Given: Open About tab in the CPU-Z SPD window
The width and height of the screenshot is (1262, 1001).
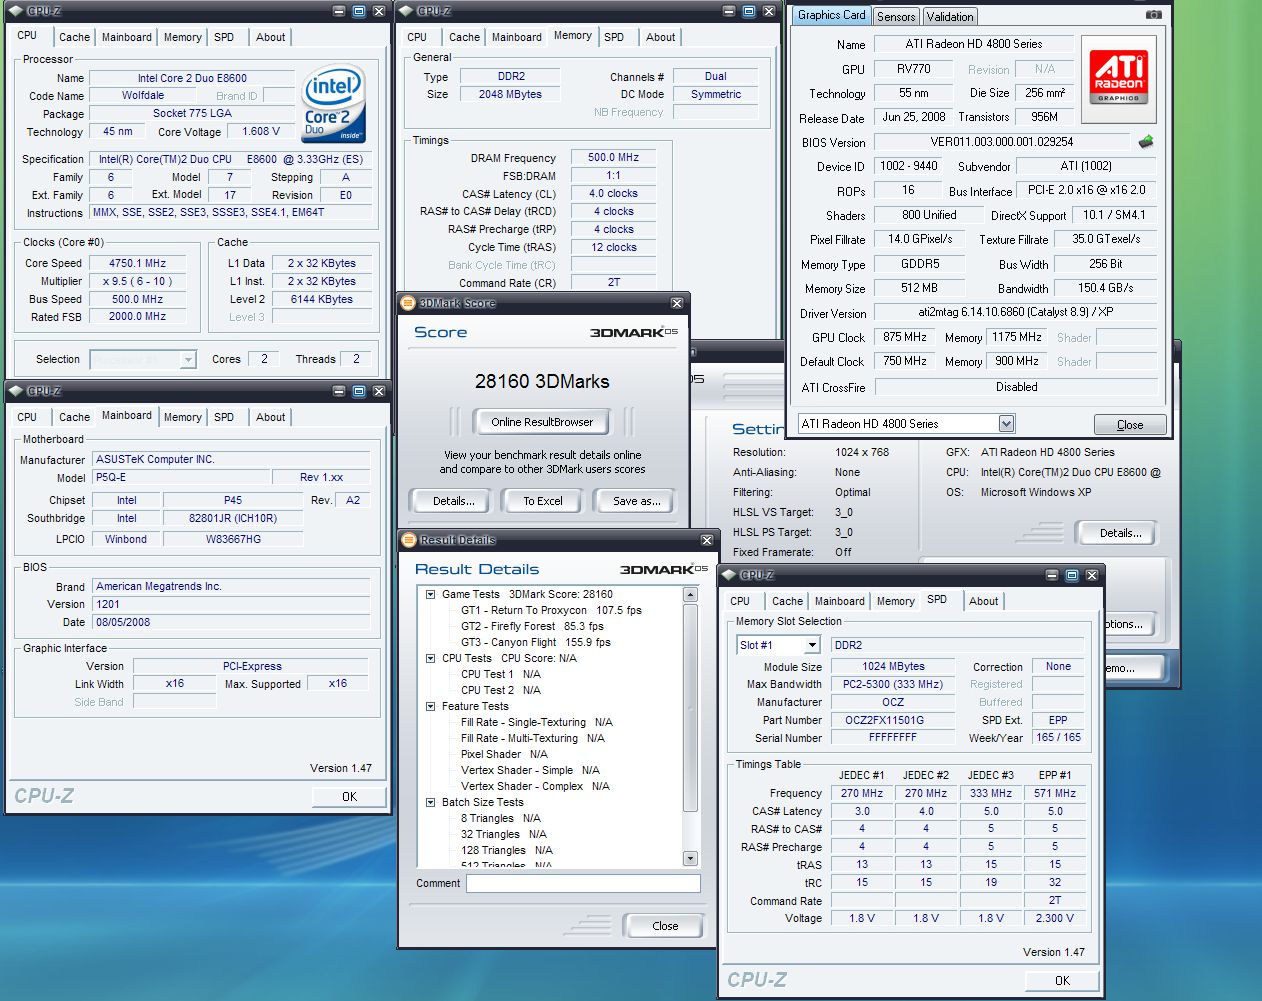Looking at the screenshot, I should coord(984,601).
